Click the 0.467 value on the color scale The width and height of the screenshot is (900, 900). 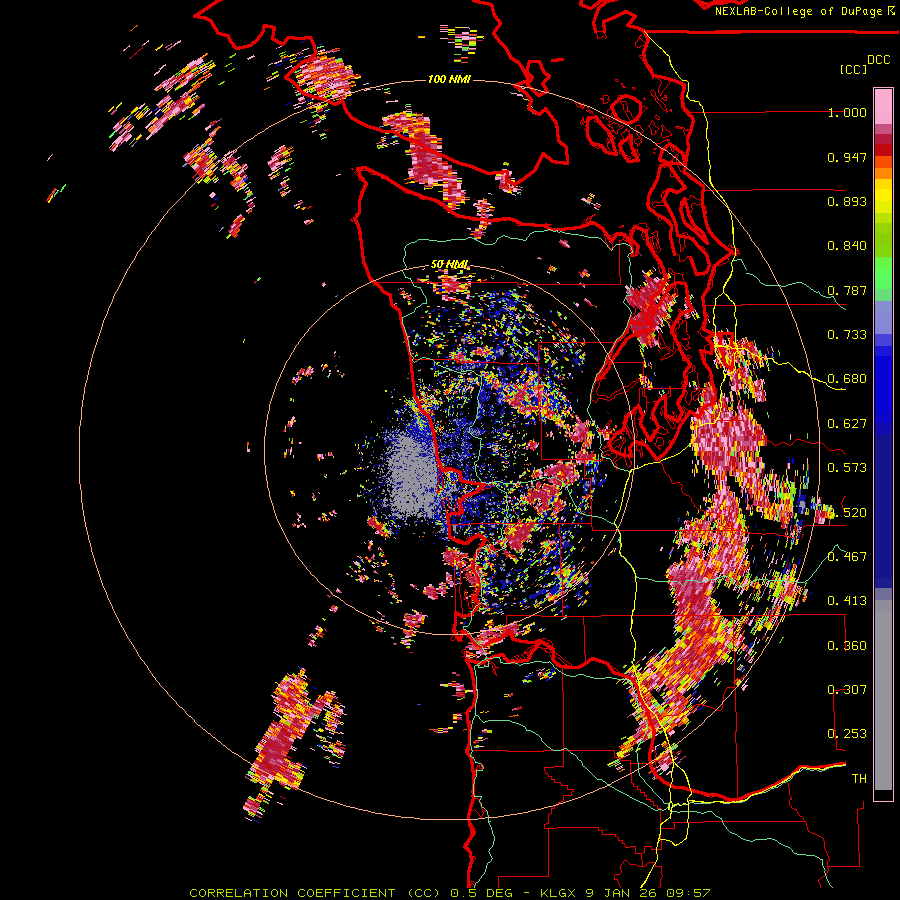click(847, 557)
